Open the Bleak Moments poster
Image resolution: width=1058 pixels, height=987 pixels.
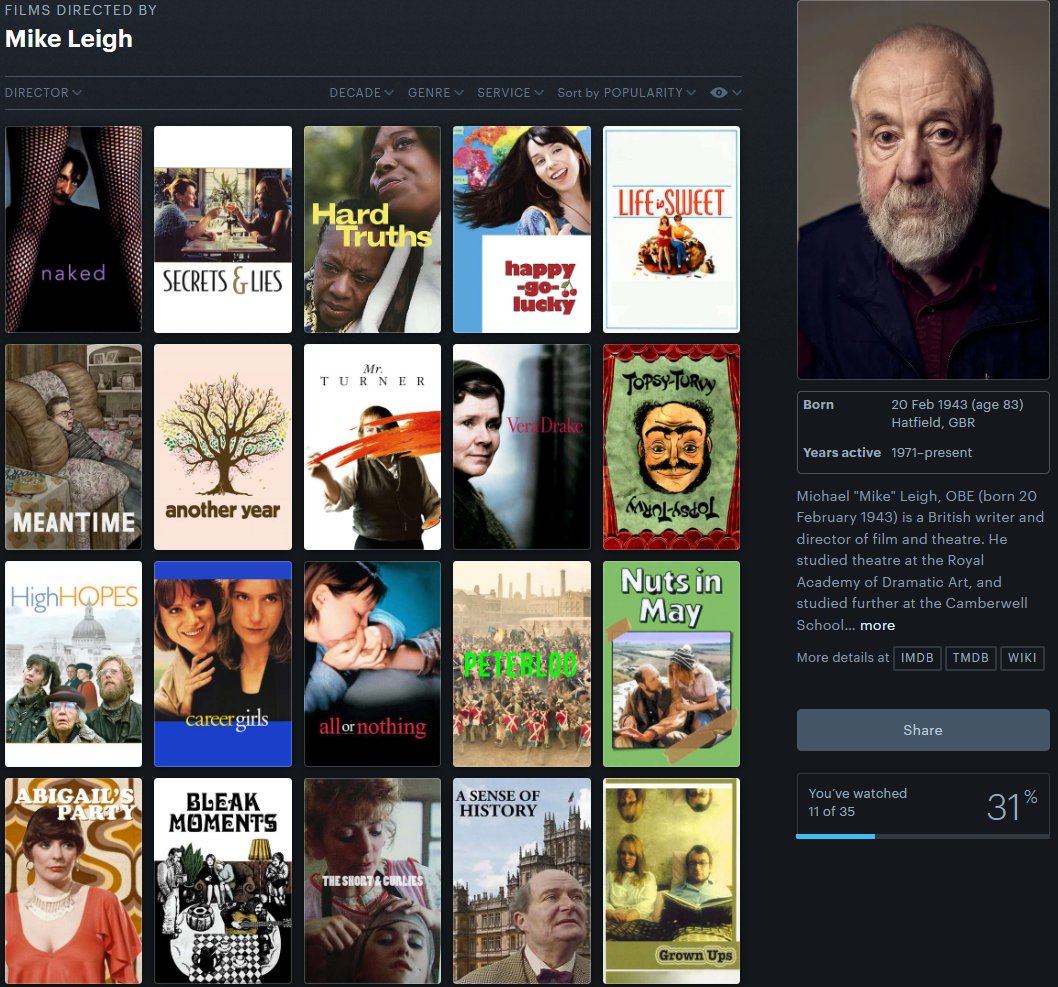click(x=223, y=880)
